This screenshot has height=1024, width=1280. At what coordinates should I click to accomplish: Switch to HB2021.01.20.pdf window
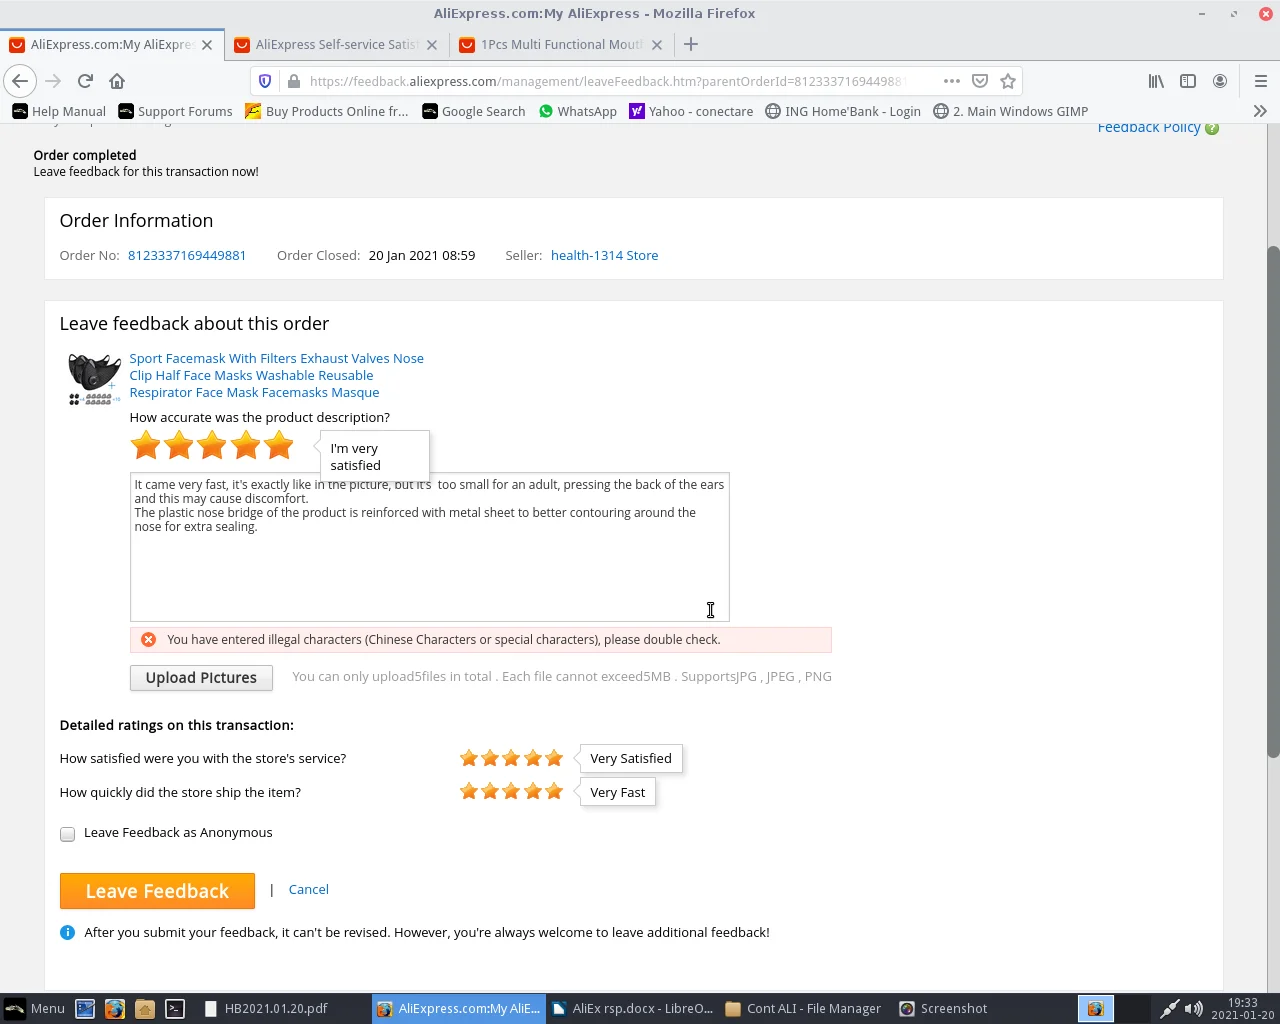[266, 1009]
